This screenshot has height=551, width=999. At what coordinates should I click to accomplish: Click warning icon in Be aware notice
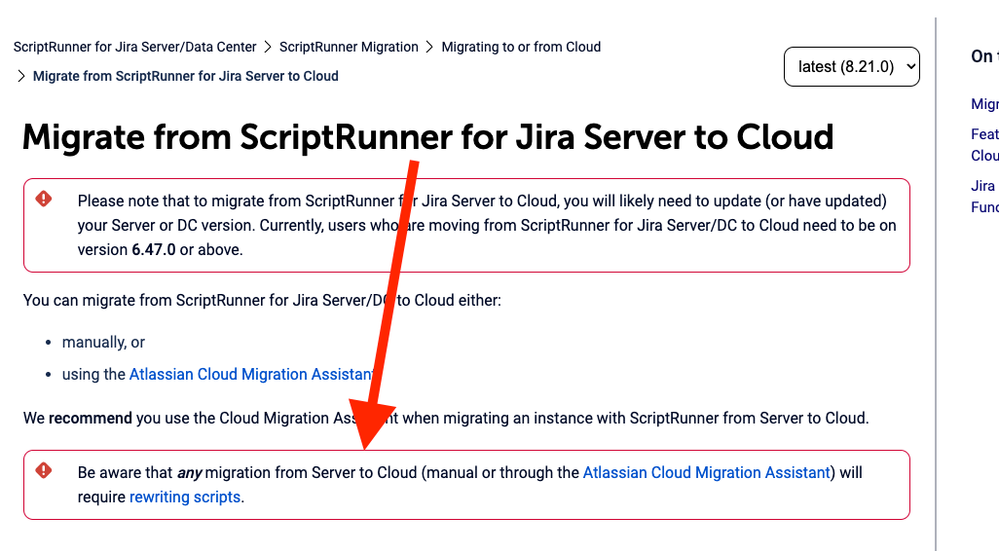(x=43, y=471)
